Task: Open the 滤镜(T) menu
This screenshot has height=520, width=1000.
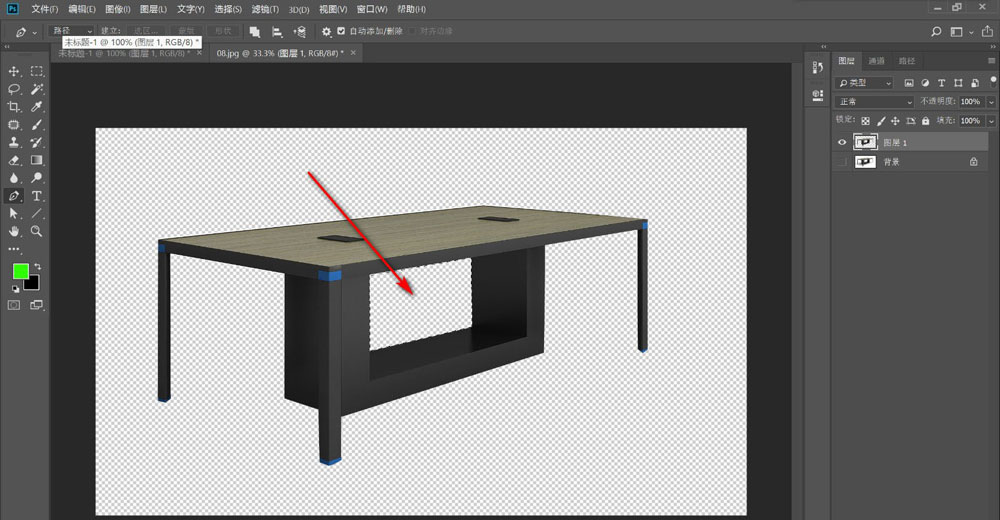Action: click(x=265, y=9)
